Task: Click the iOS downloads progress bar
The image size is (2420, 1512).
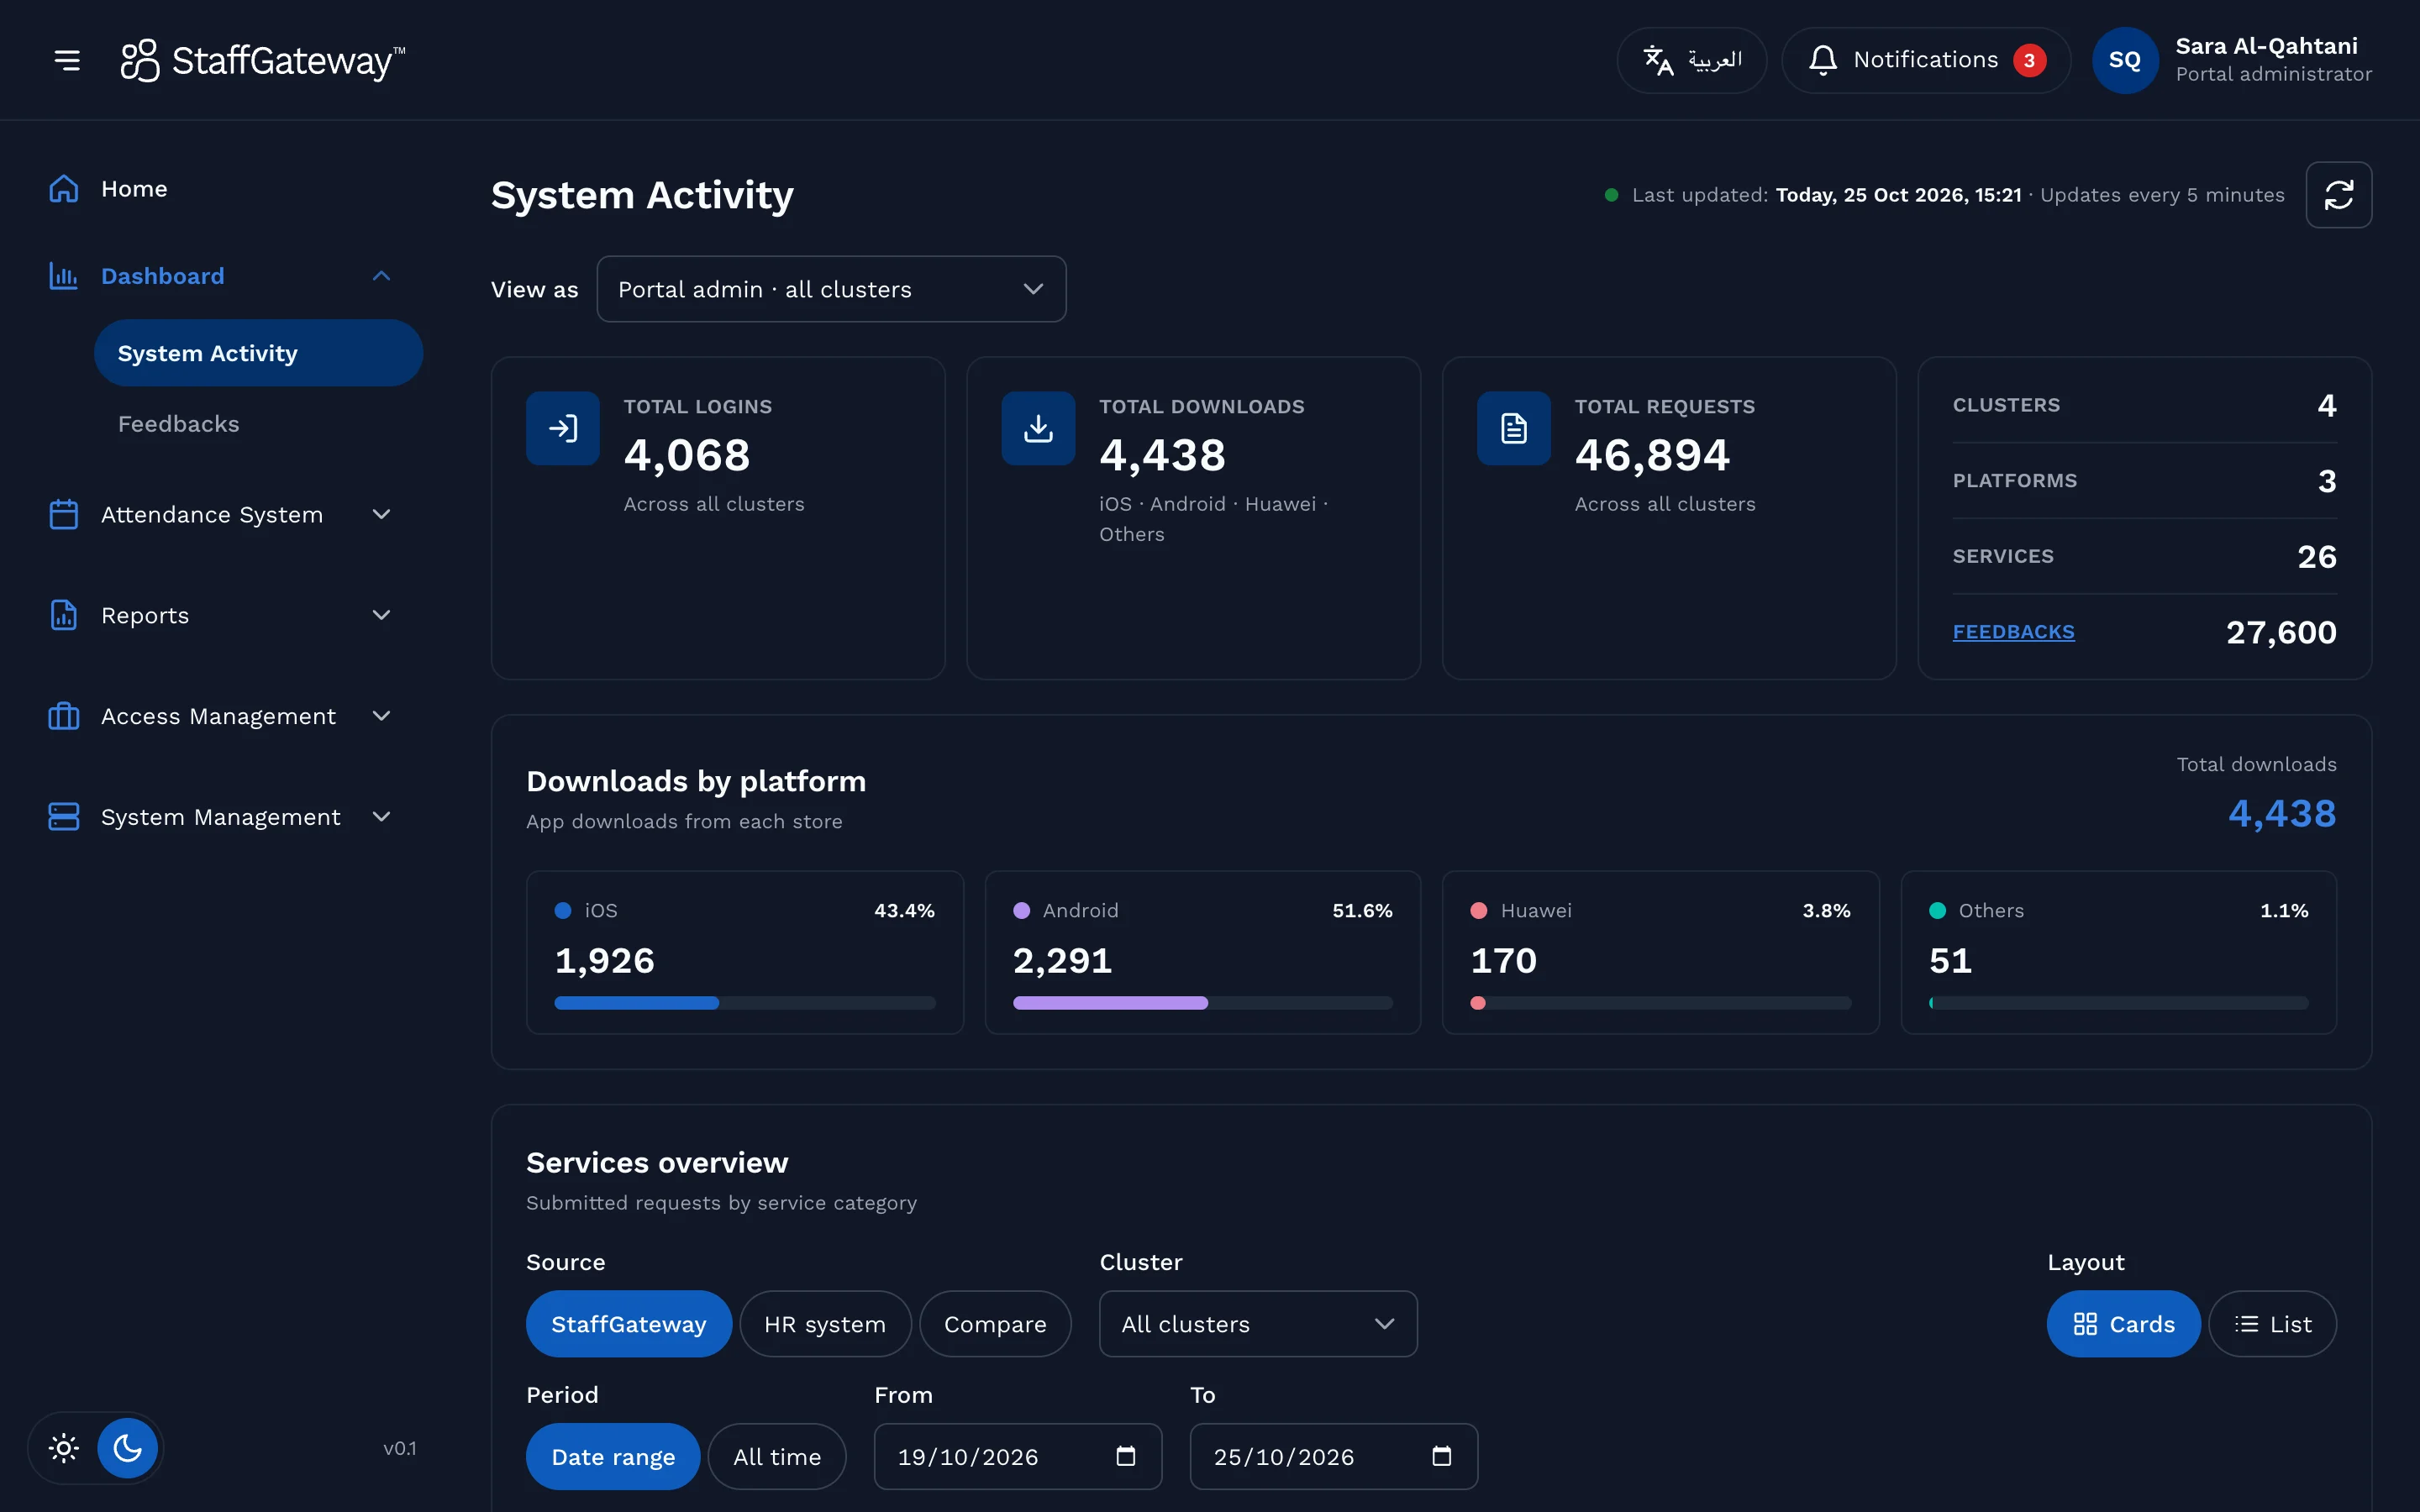Action: 745,1003
